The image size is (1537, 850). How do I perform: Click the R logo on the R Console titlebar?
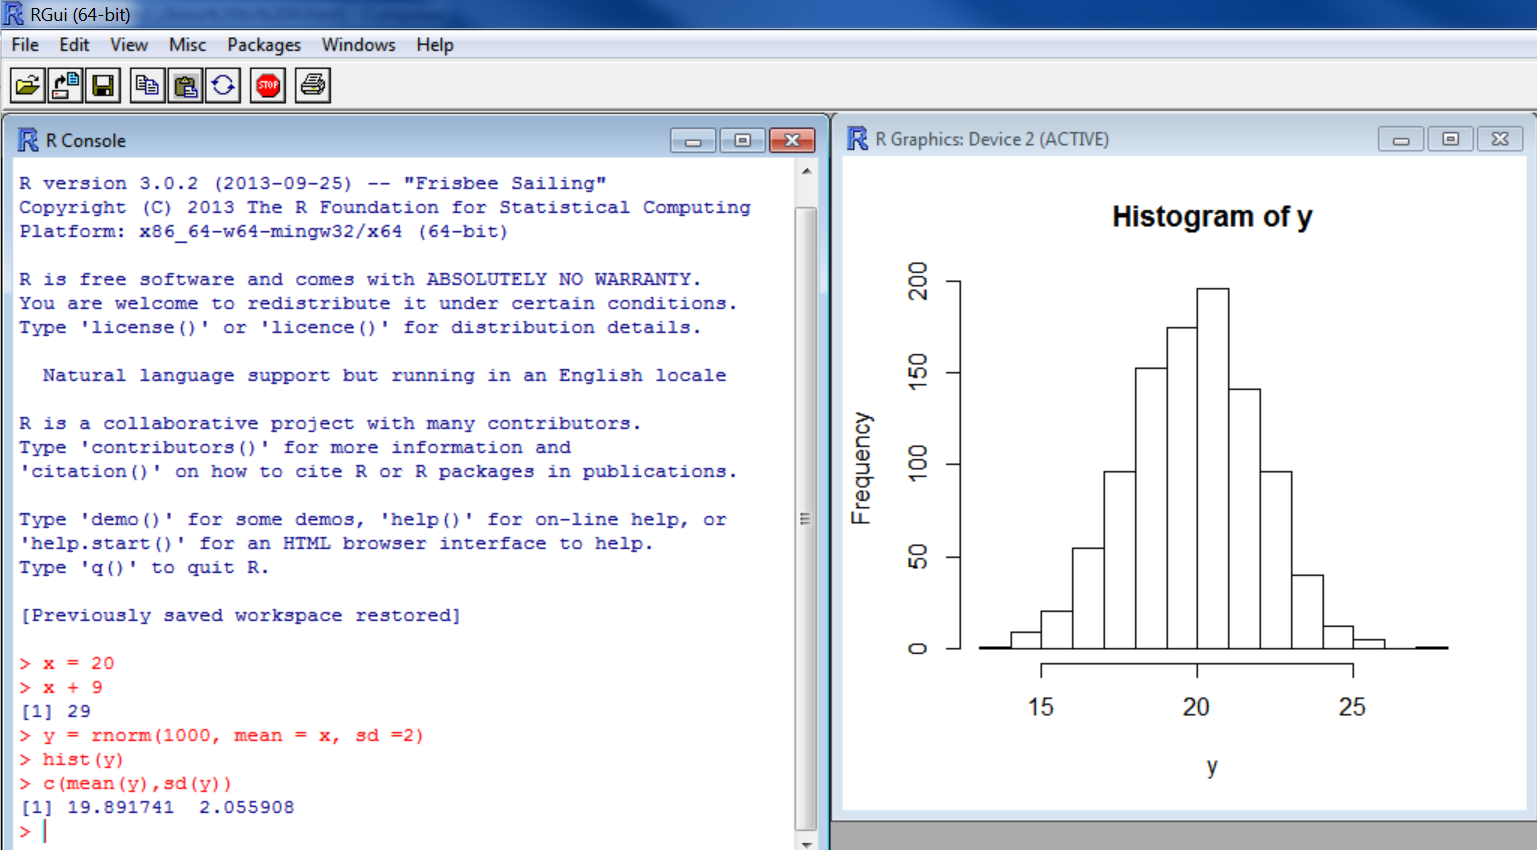coord(26,140)
